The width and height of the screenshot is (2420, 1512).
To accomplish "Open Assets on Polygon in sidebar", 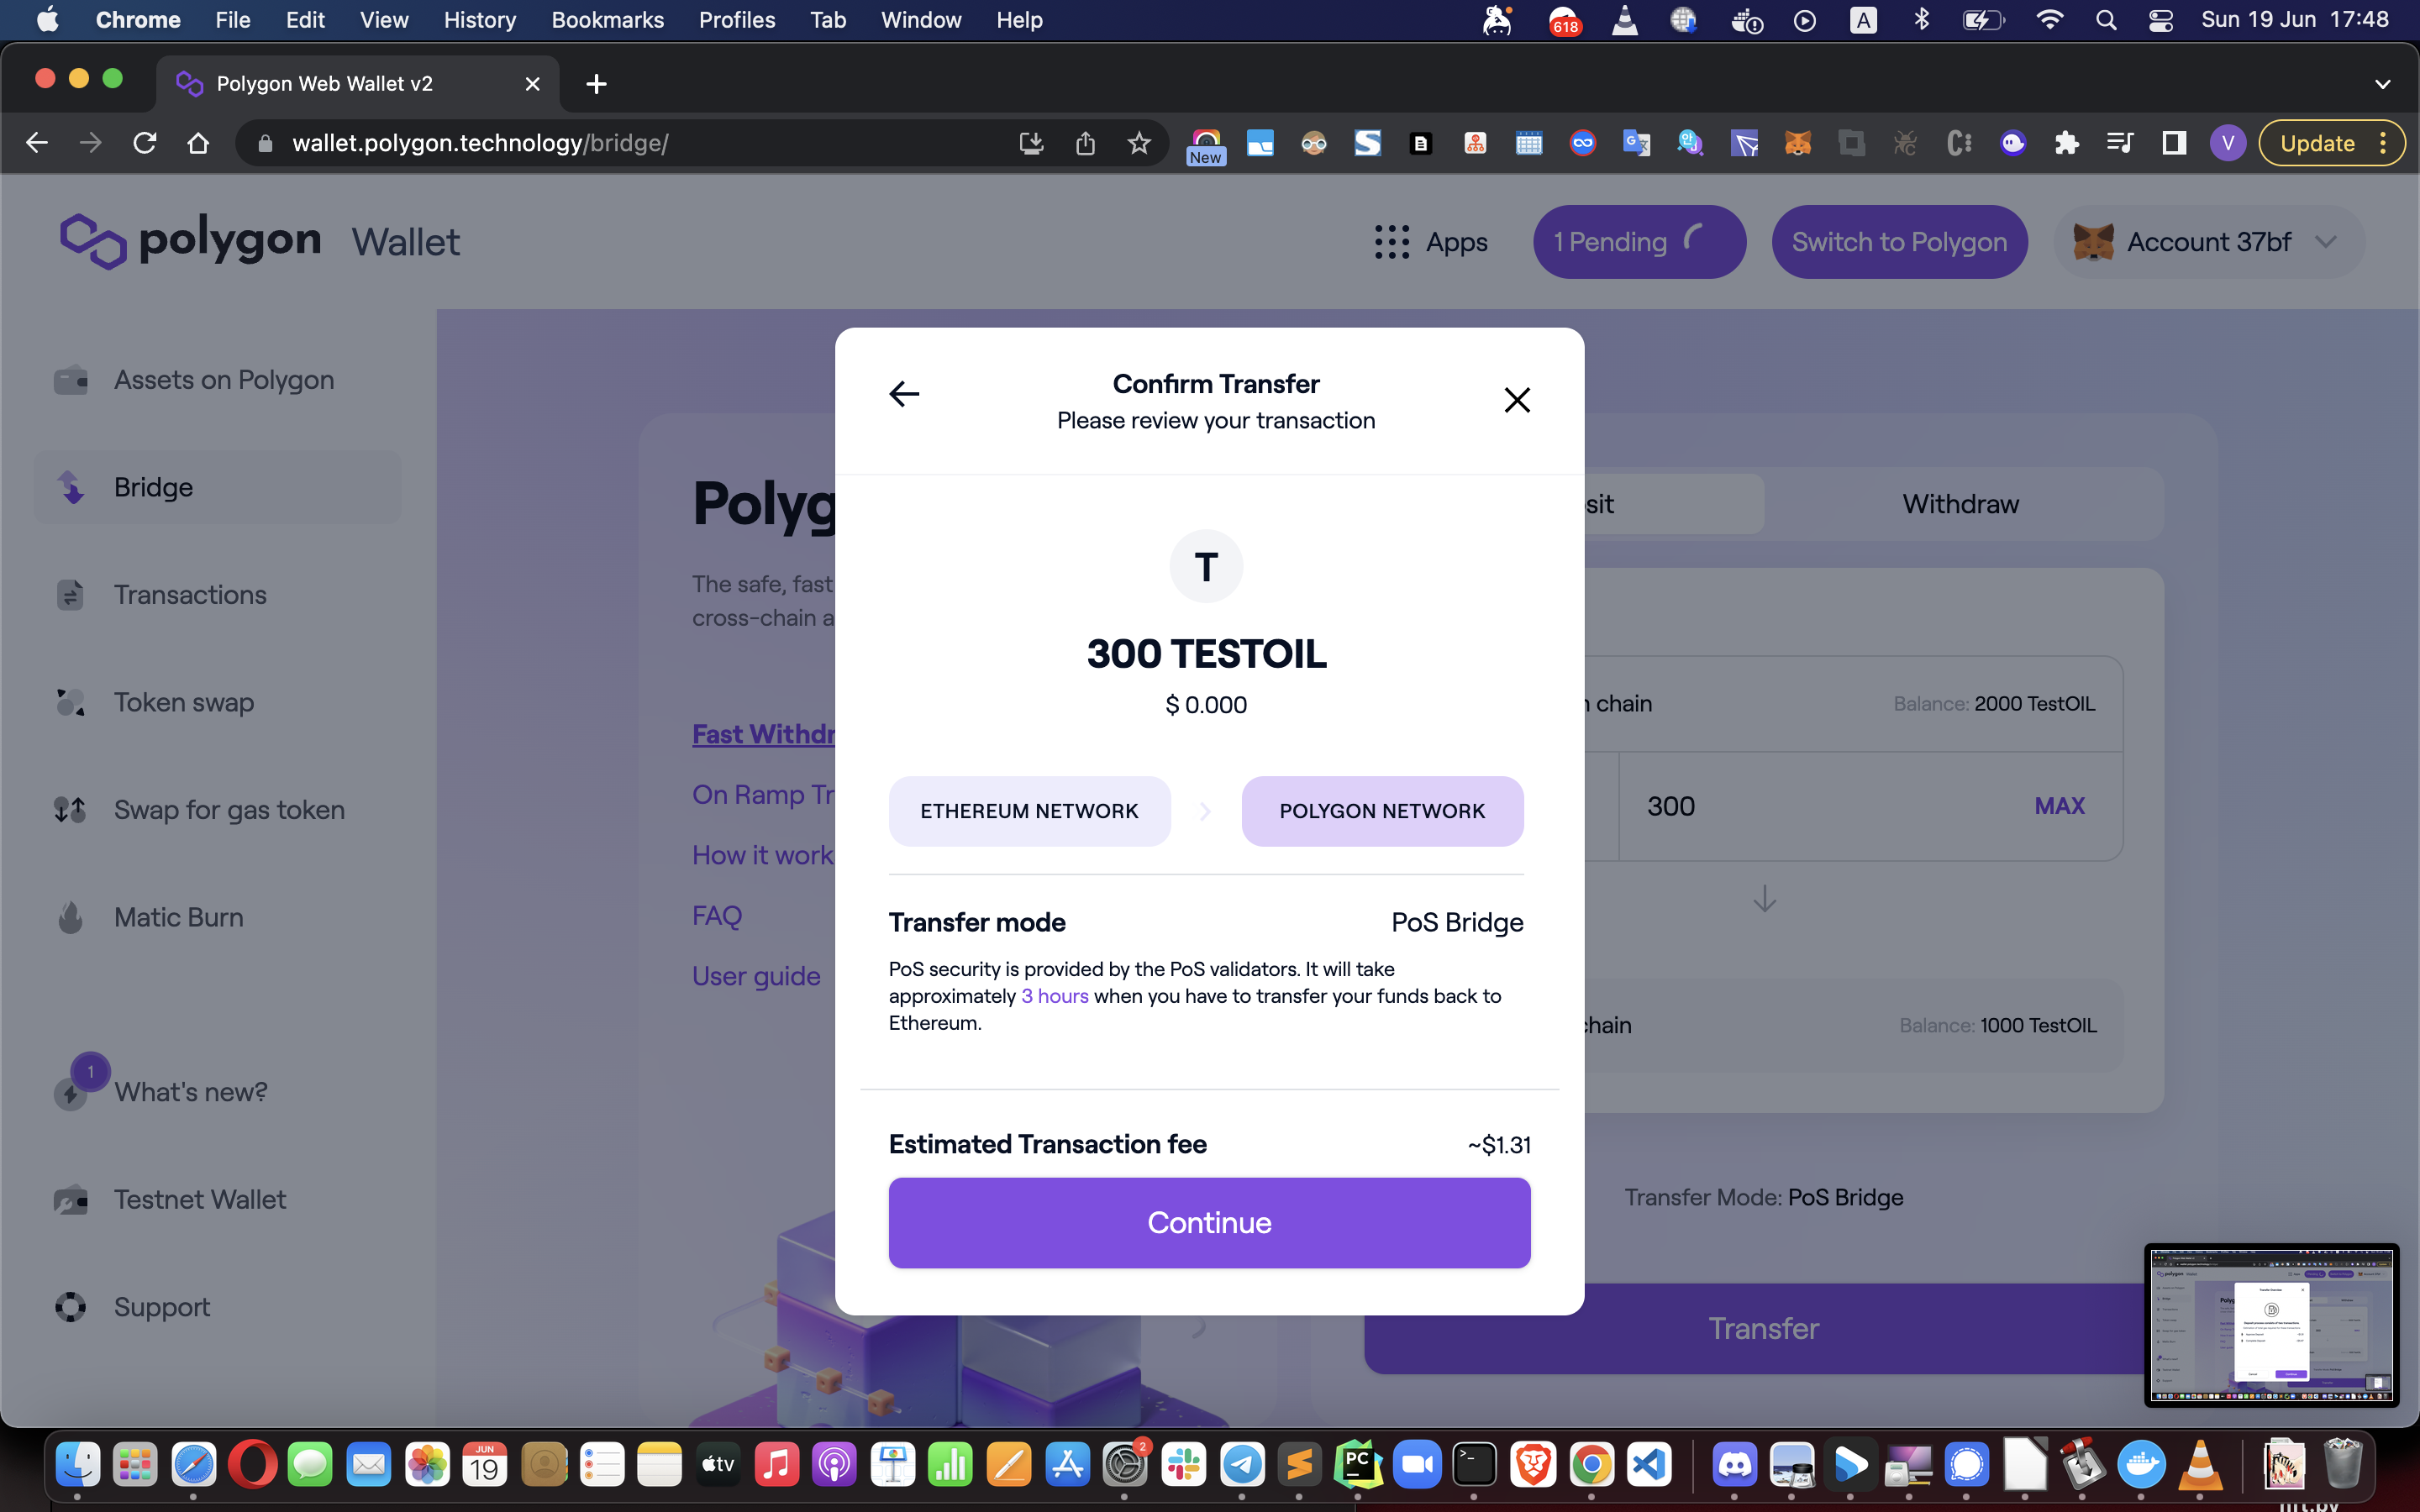I will (223, 380).
